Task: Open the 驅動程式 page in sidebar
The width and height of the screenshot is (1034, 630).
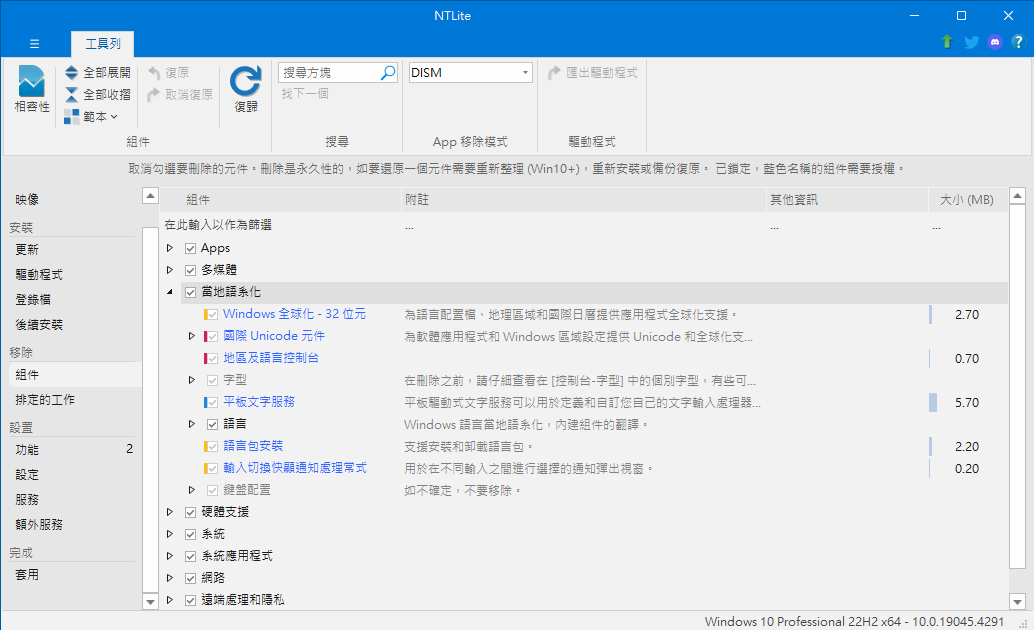Action: point(39,274)
